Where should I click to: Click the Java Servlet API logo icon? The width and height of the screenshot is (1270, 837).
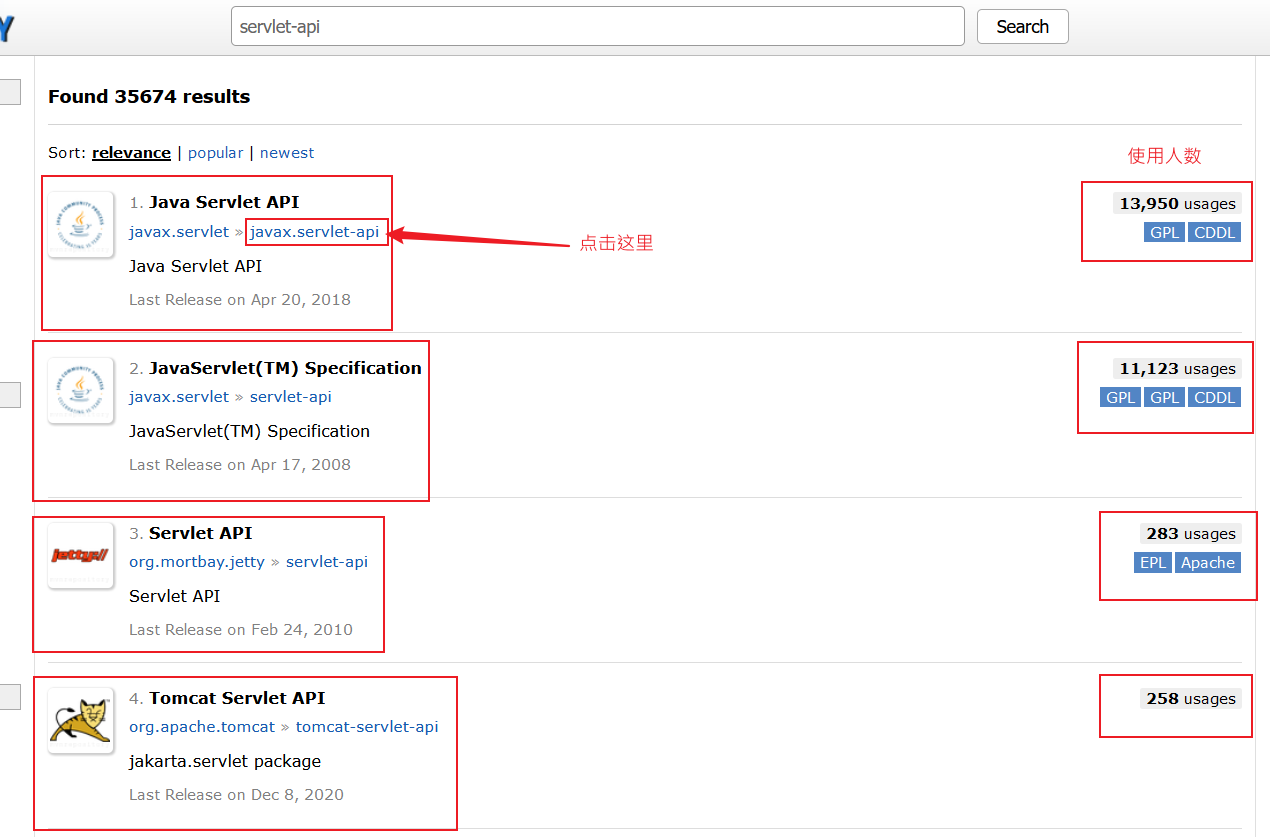[81, 225]
